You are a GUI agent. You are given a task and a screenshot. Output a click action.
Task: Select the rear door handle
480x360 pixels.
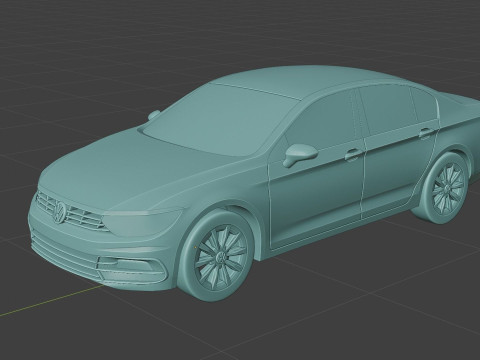click(427, 133)
